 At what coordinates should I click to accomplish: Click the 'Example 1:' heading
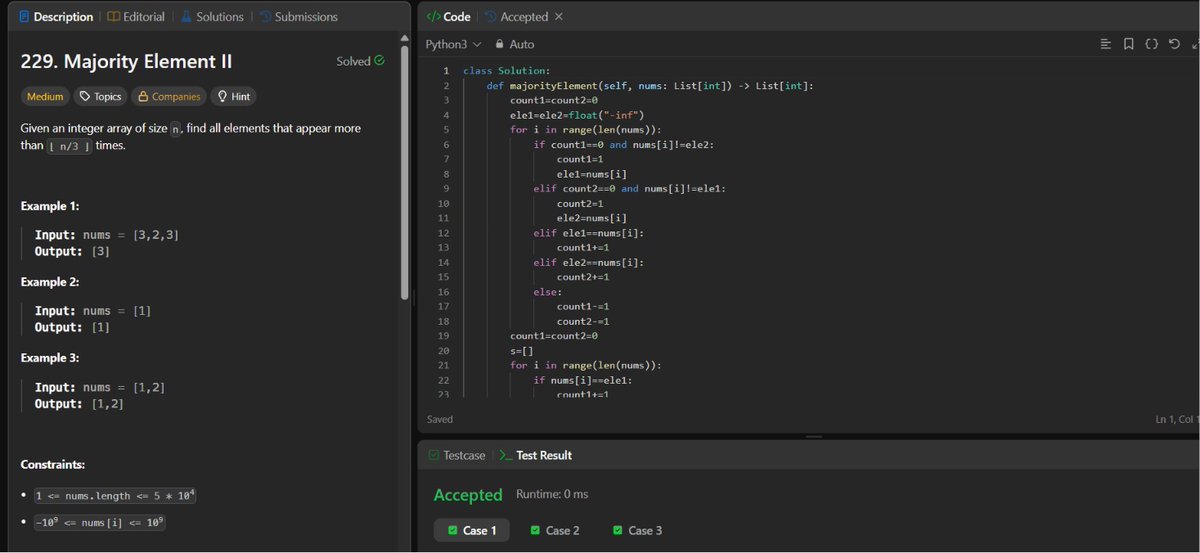tap(49, 206)
